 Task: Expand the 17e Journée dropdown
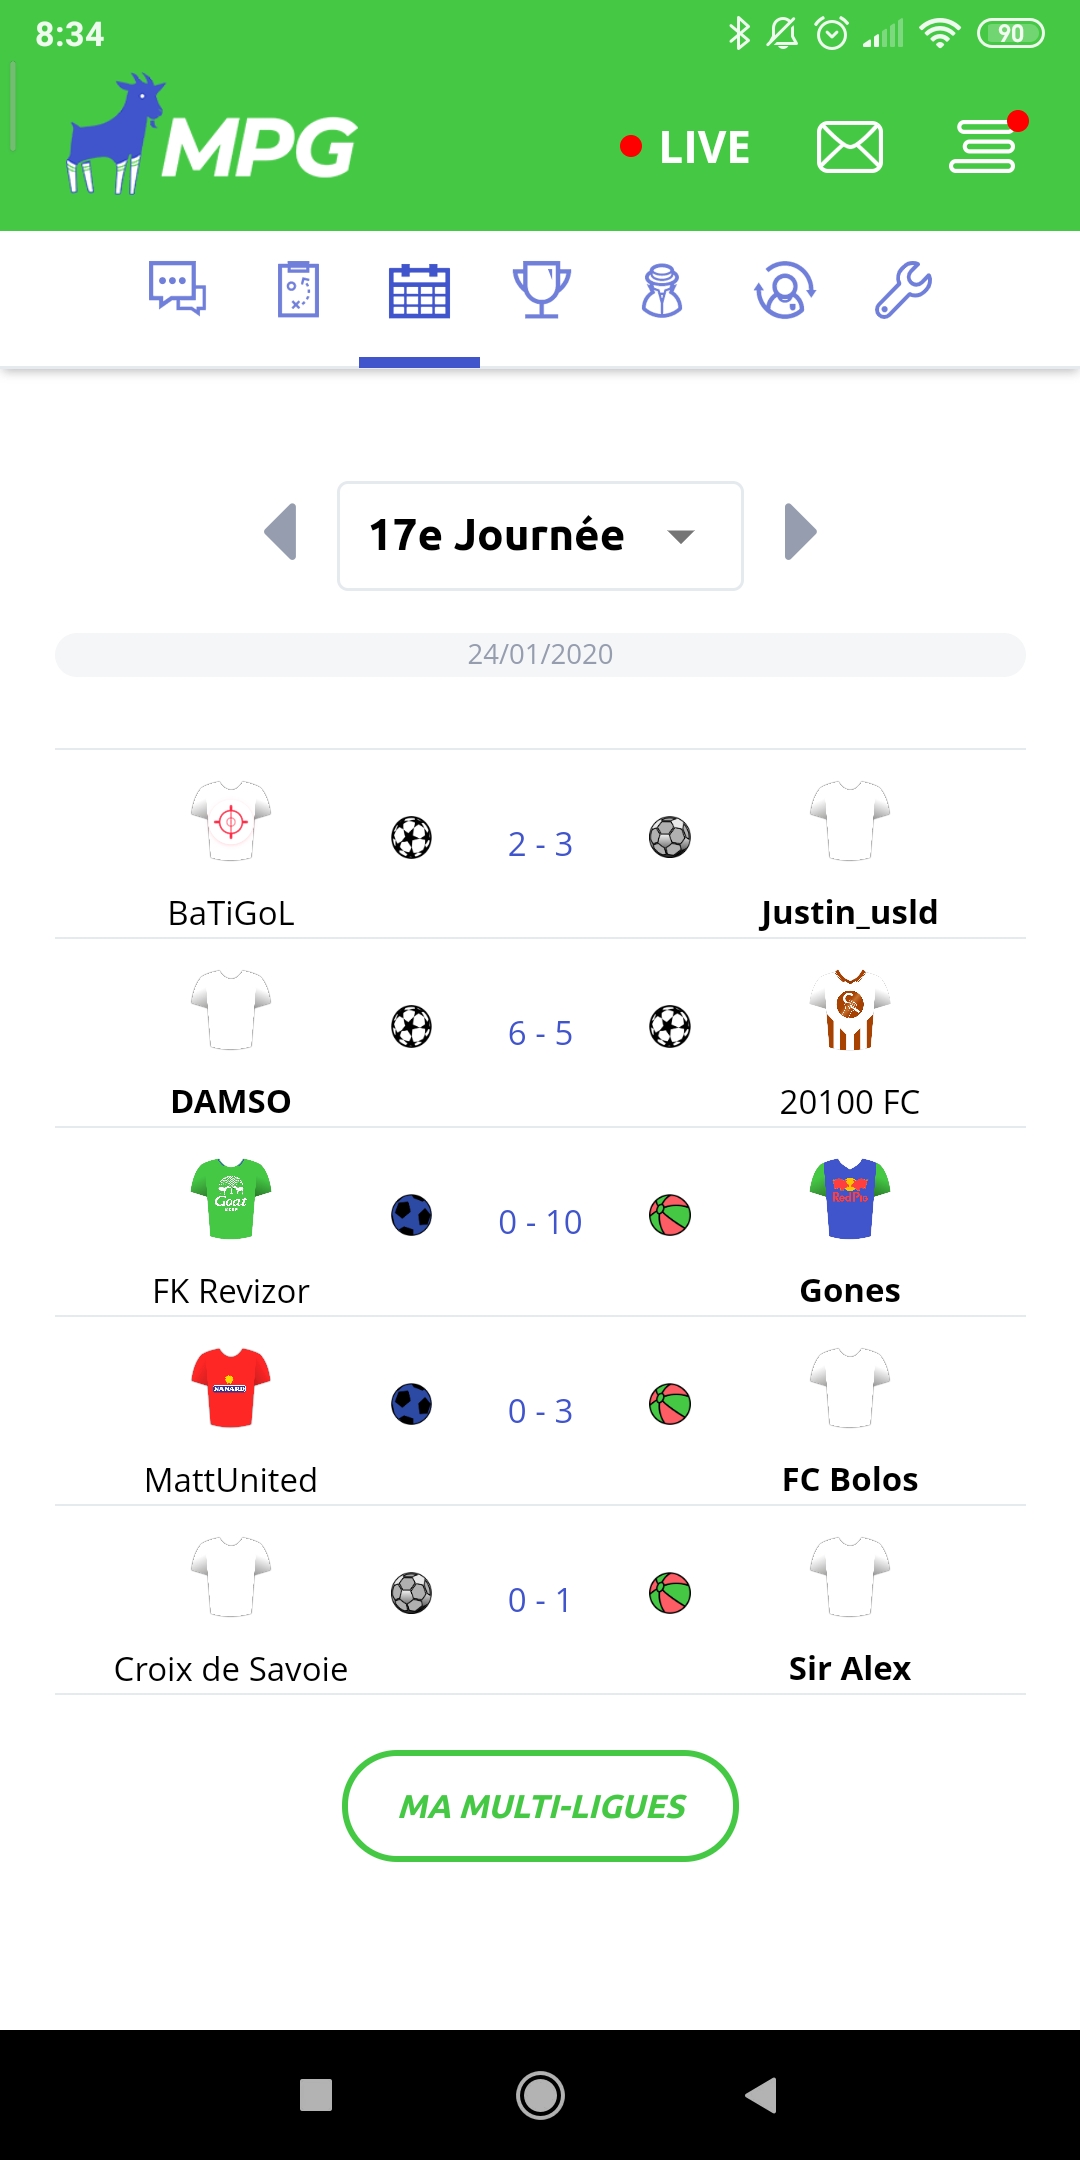[540, 536]
